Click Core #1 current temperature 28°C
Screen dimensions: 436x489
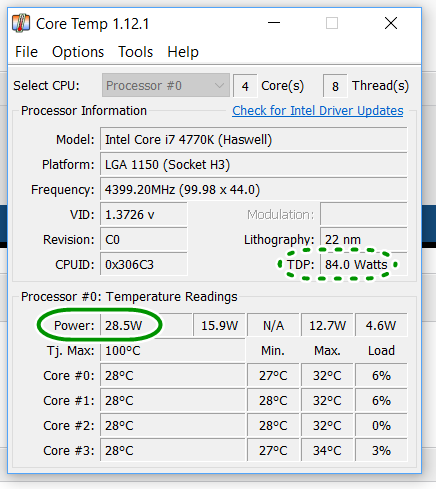click(x=172, y=400)
